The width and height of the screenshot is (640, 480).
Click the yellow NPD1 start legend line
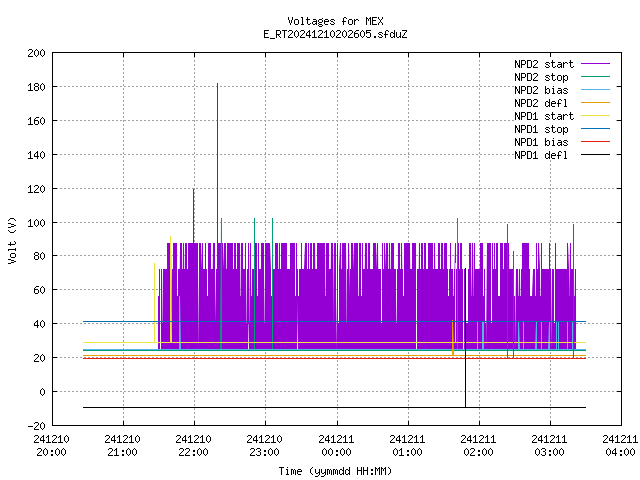point(595,116)
